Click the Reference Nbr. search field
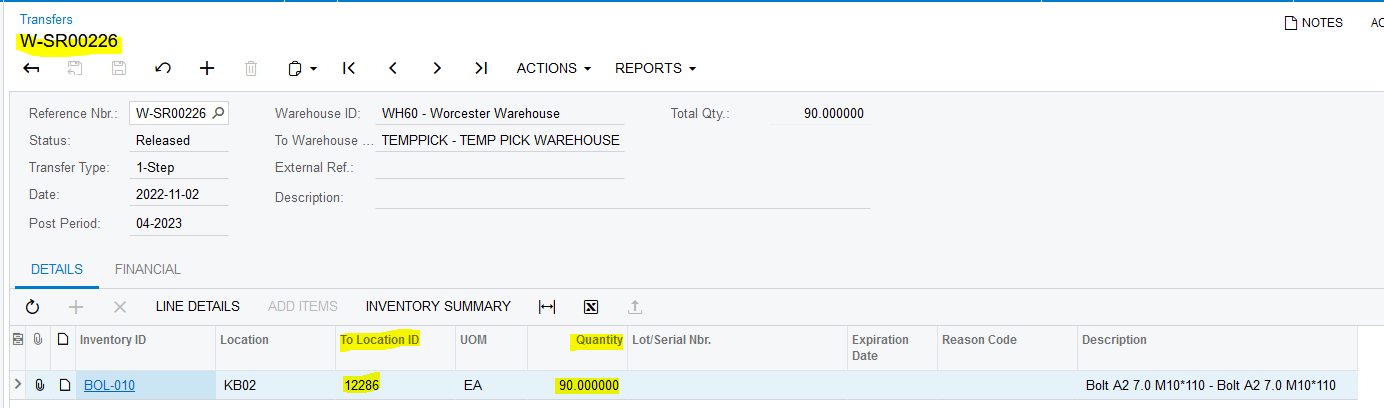Viewport: 1384px width, 408px height. (170, 113)
